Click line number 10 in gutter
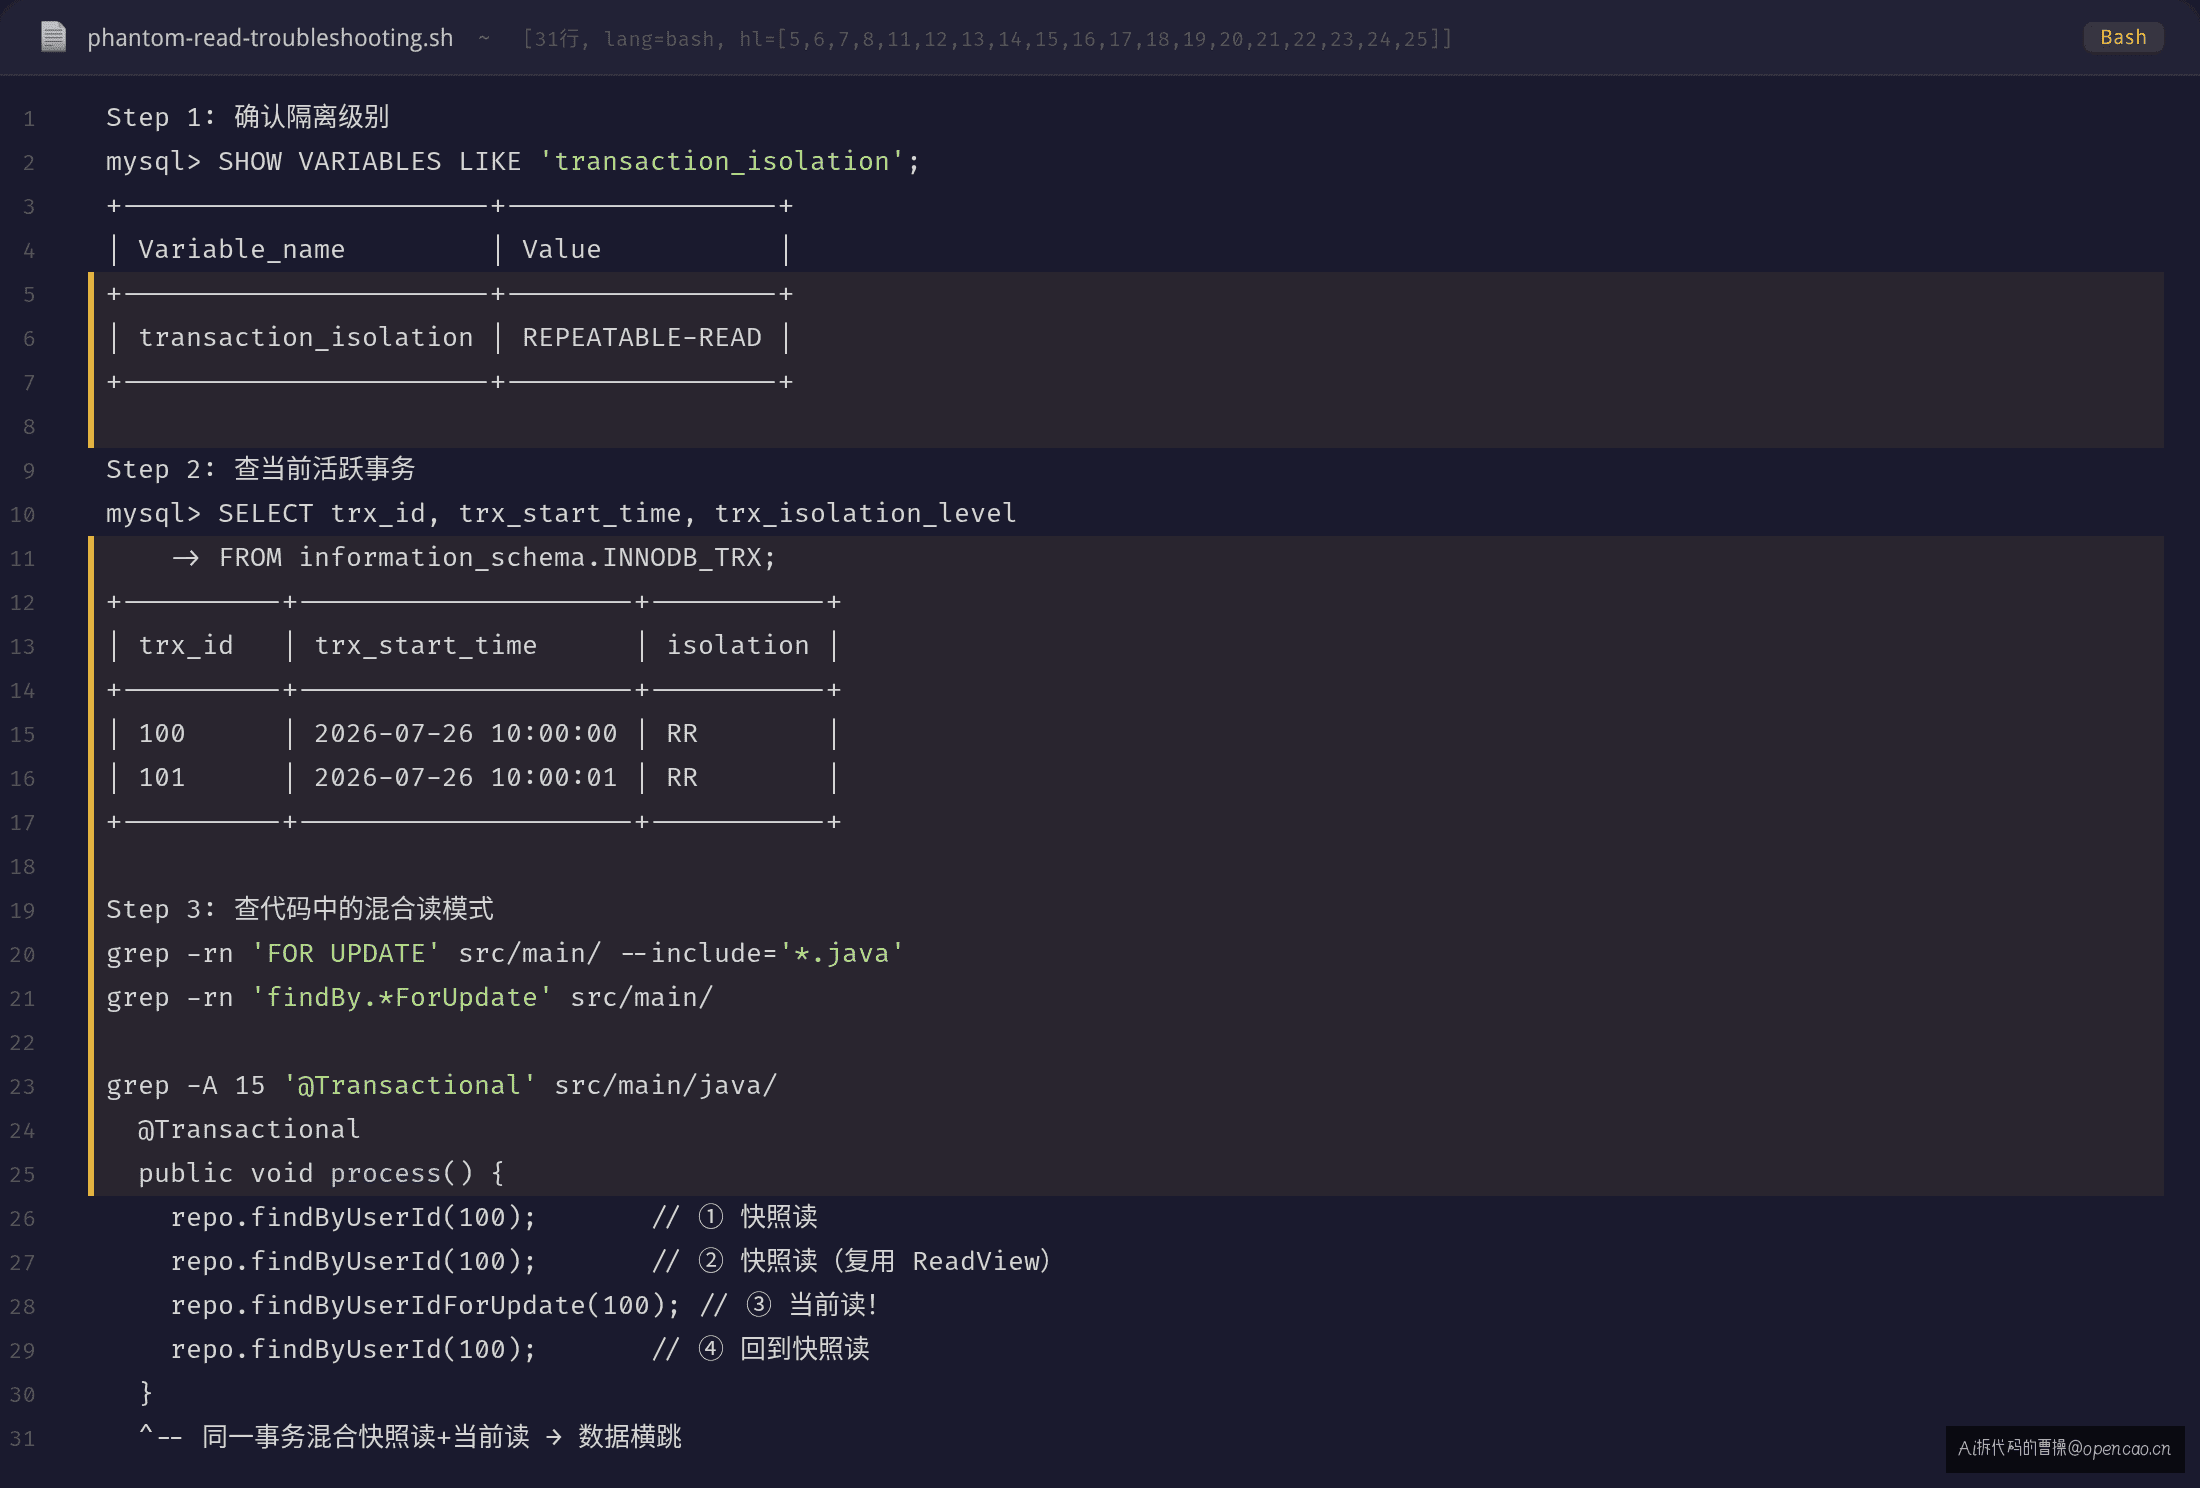This screenshot has height=1488, width=2200. tap(22, 515)
